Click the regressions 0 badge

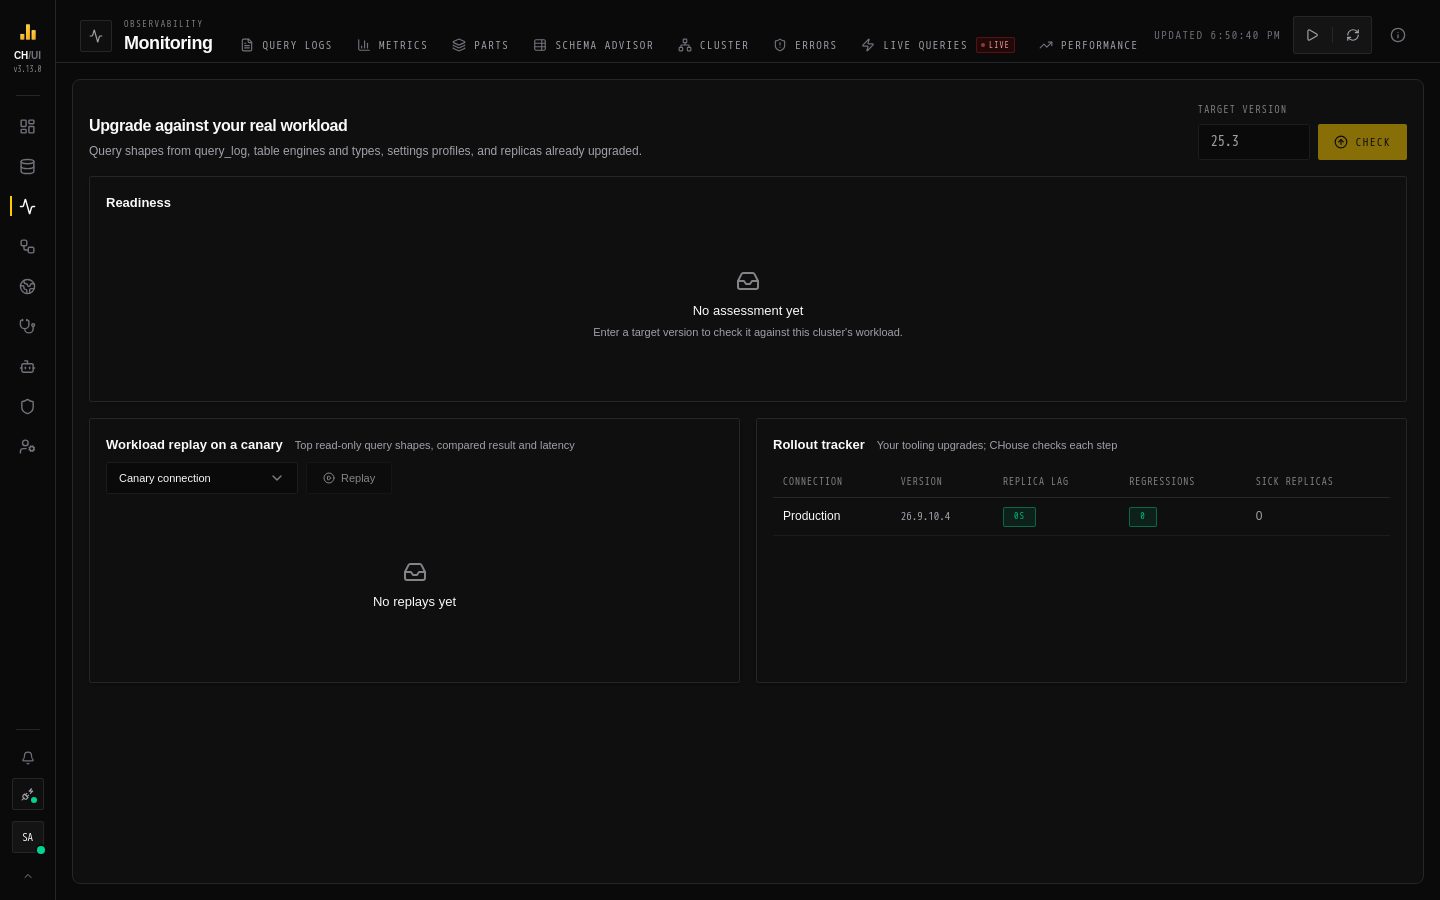1142,517
